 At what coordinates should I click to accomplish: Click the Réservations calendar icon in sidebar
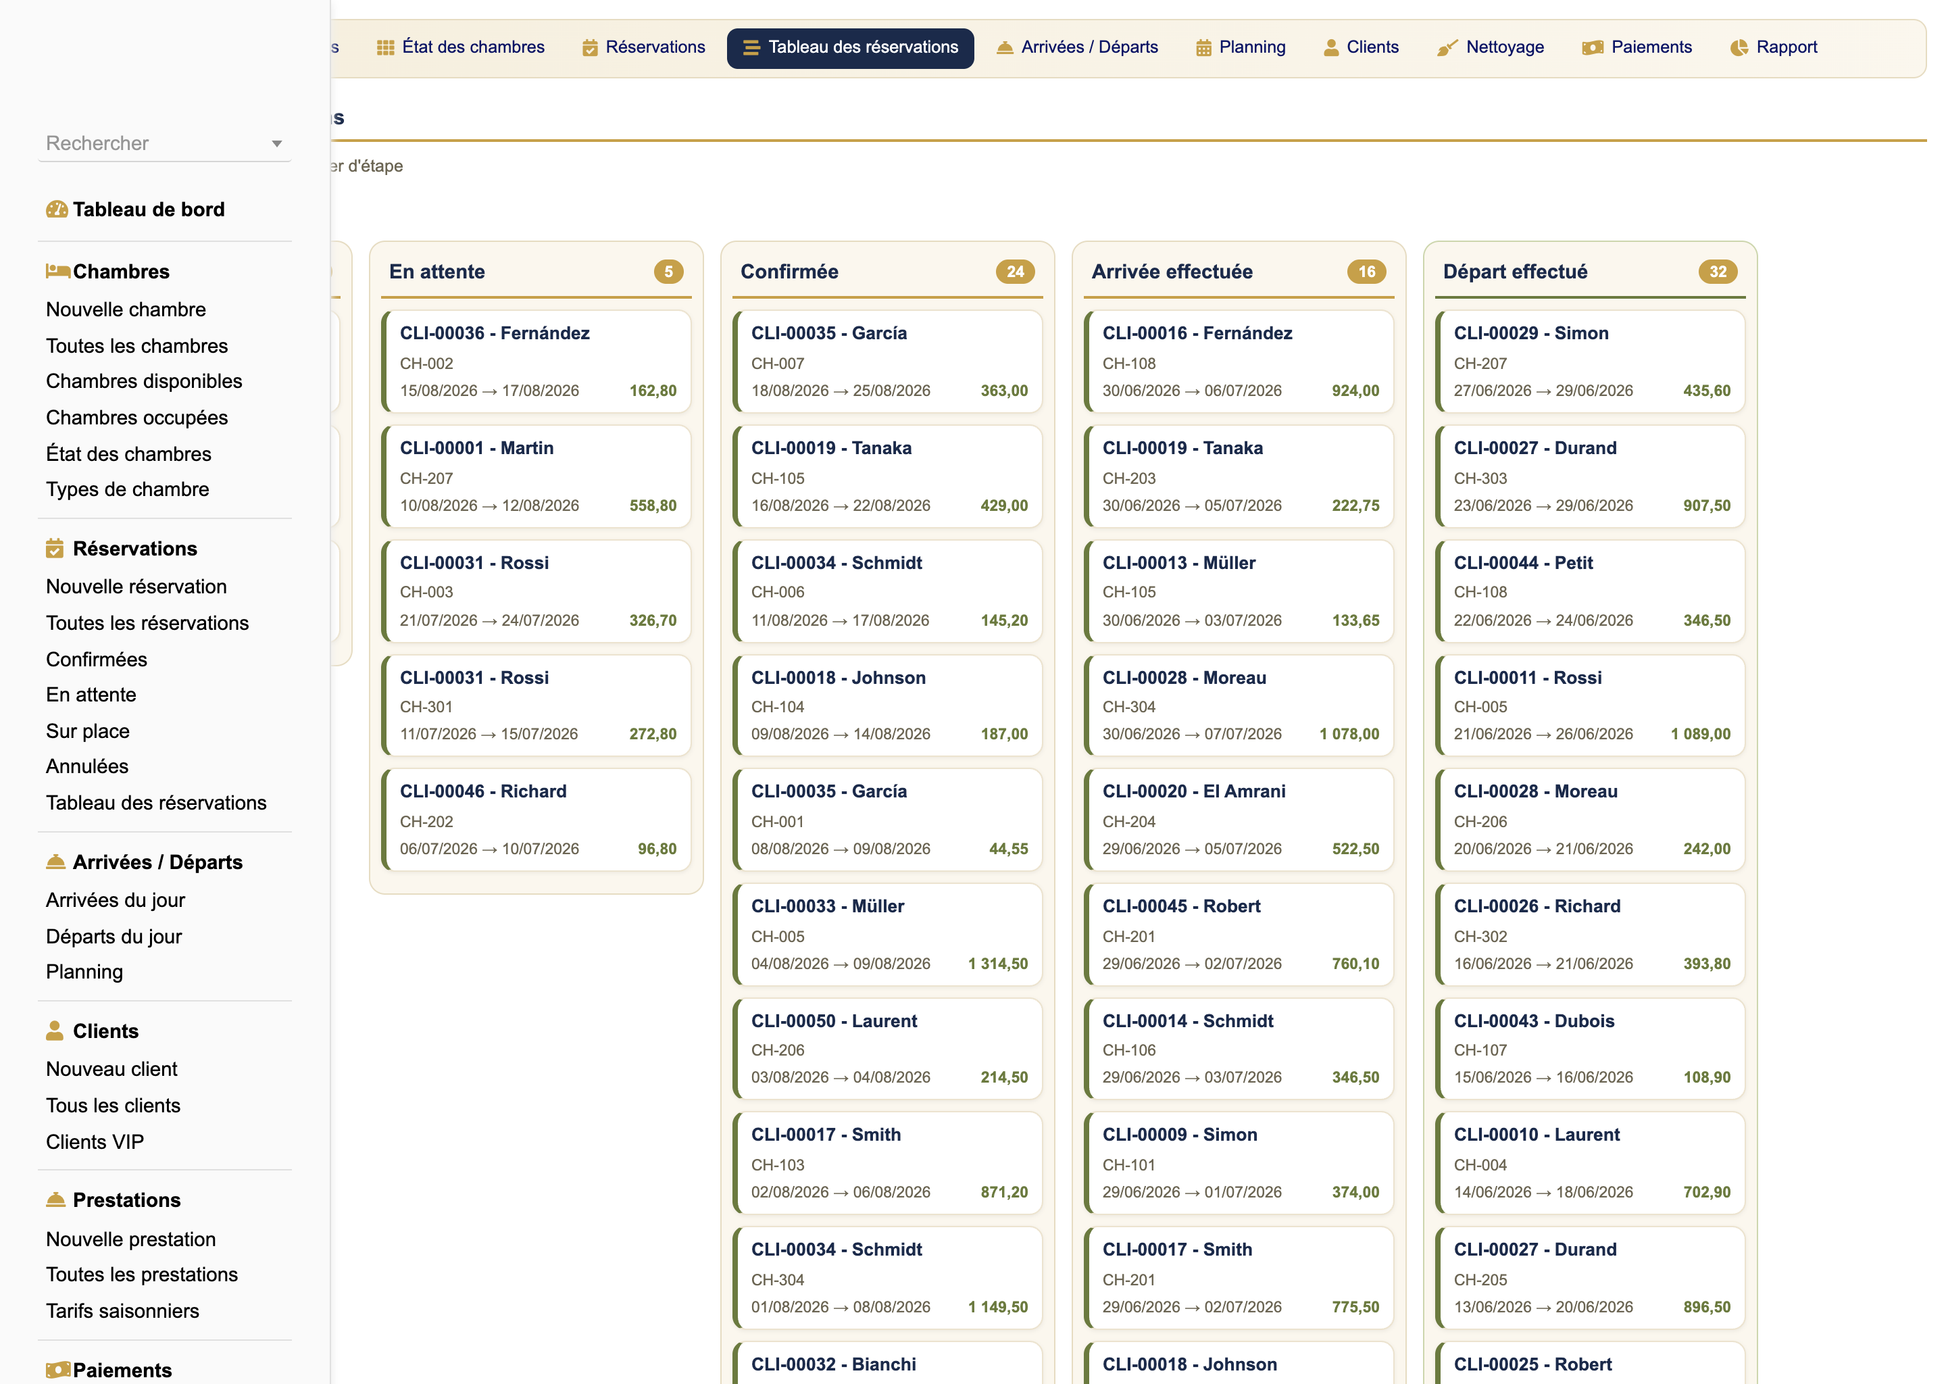(x=55, y=548)
